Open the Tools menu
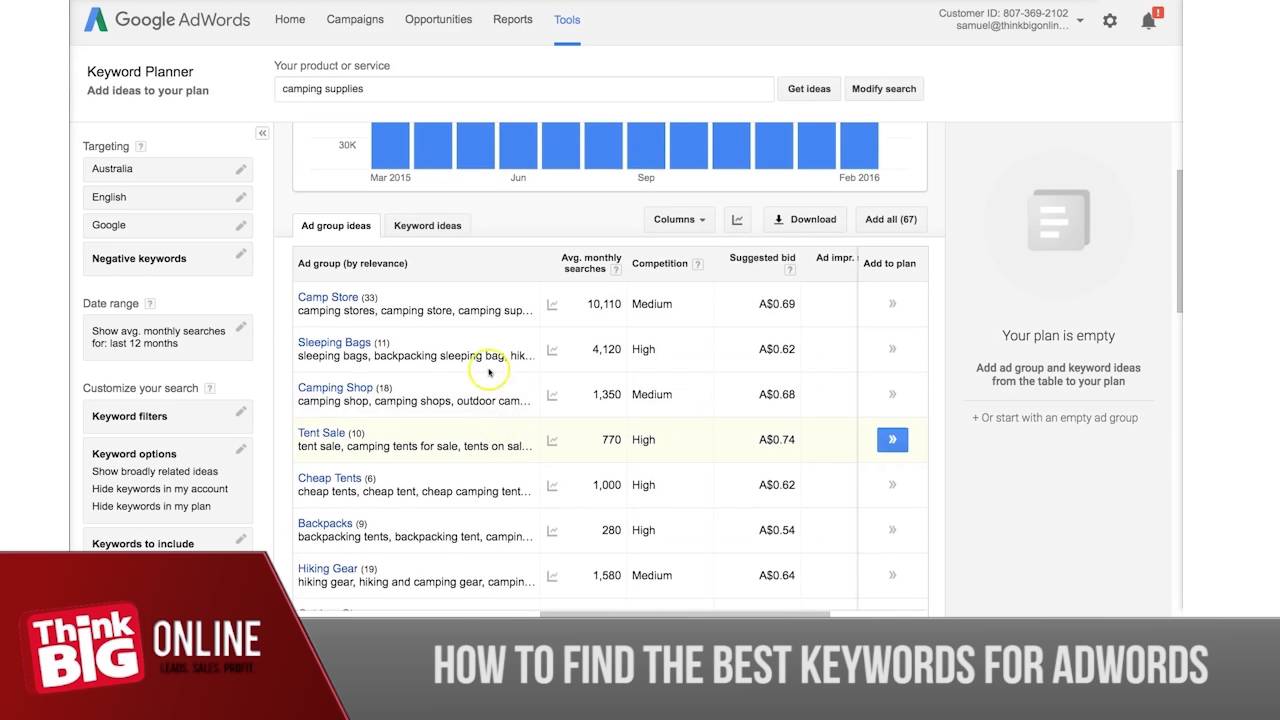Image resolution: width=1280 pixels, height=720 pixels. tap(567, 19)
